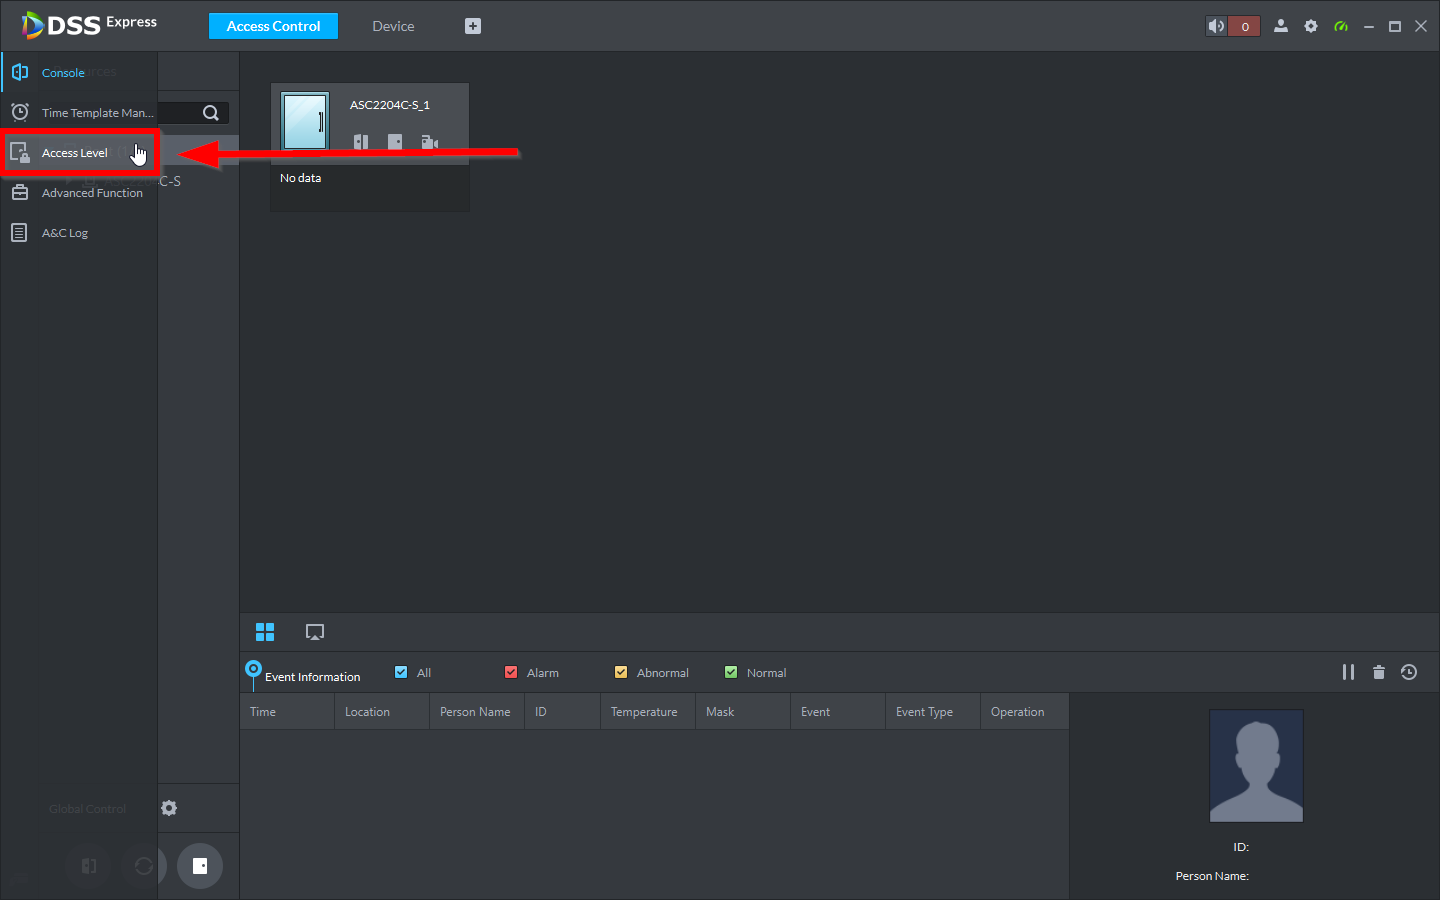This screenshot has width=1440, height=900.
Task: Click the resource search magnifier icon
Action: [211, 113]
